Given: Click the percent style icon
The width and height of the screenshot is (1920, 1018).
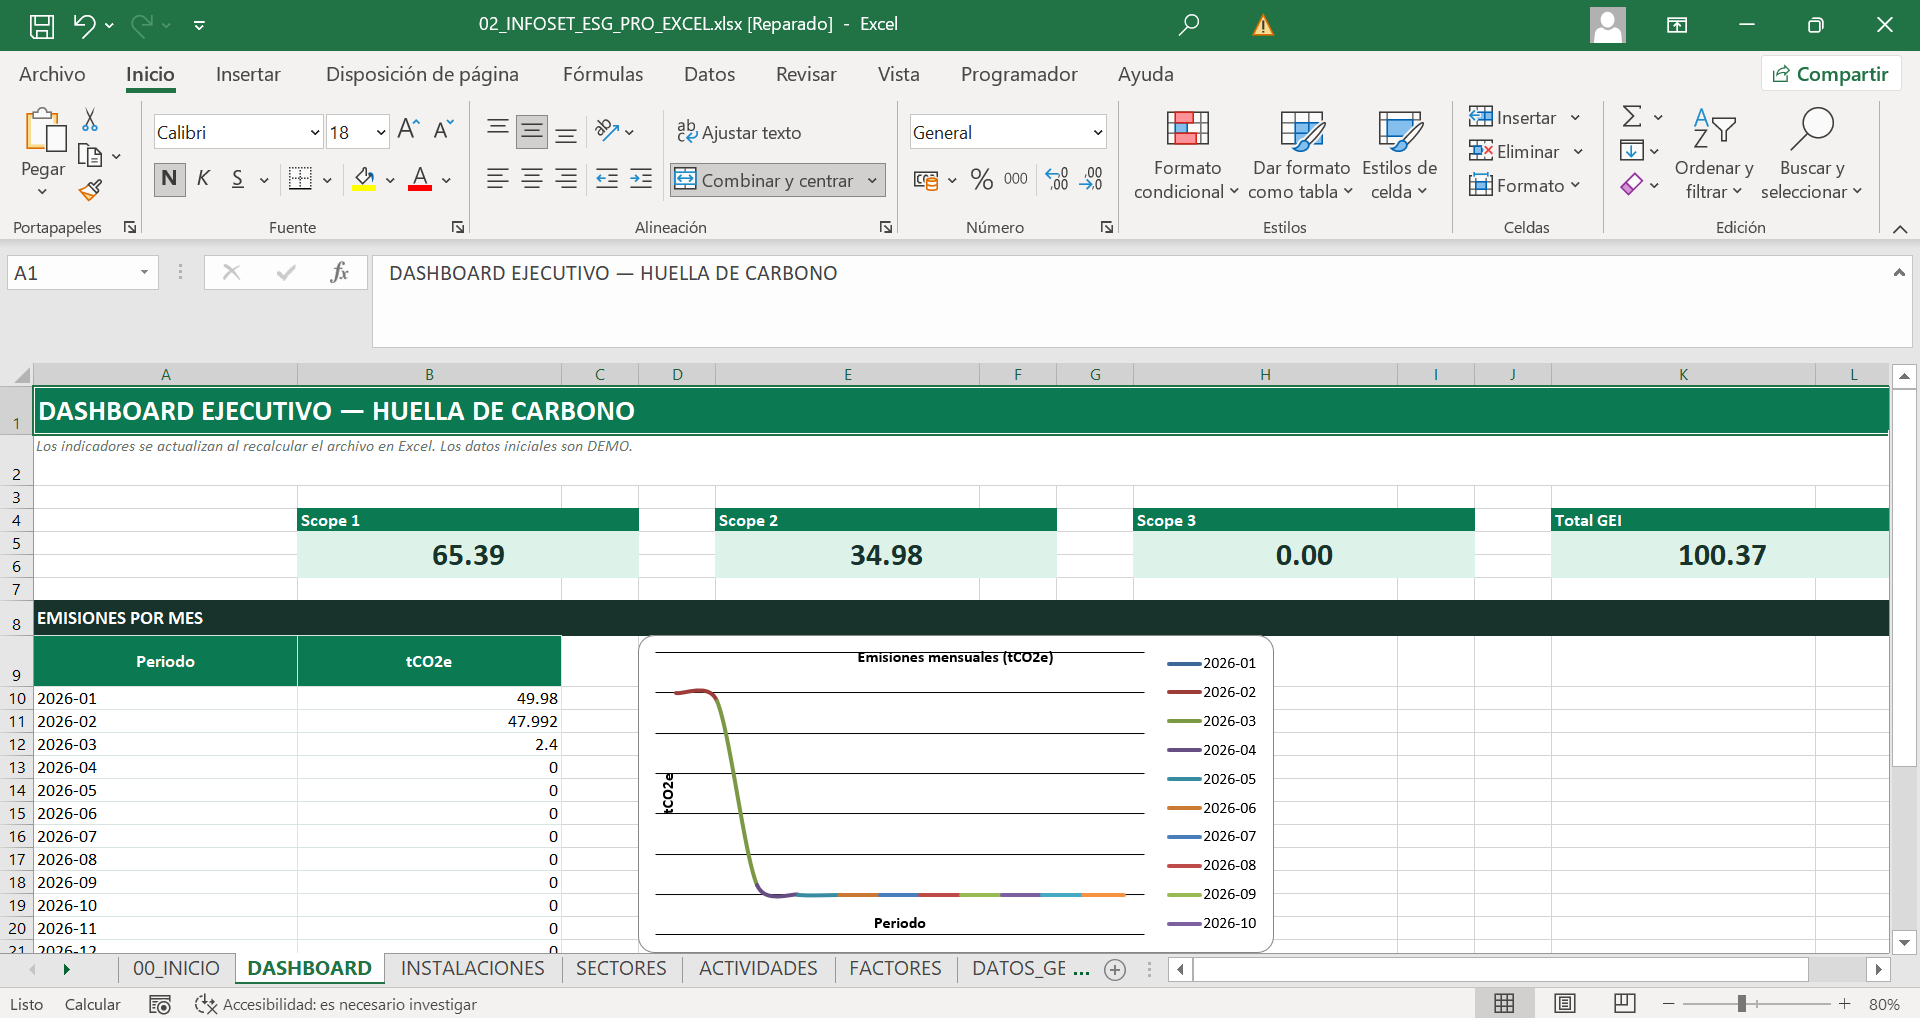Looking at the screenshot, I should 982,179.
